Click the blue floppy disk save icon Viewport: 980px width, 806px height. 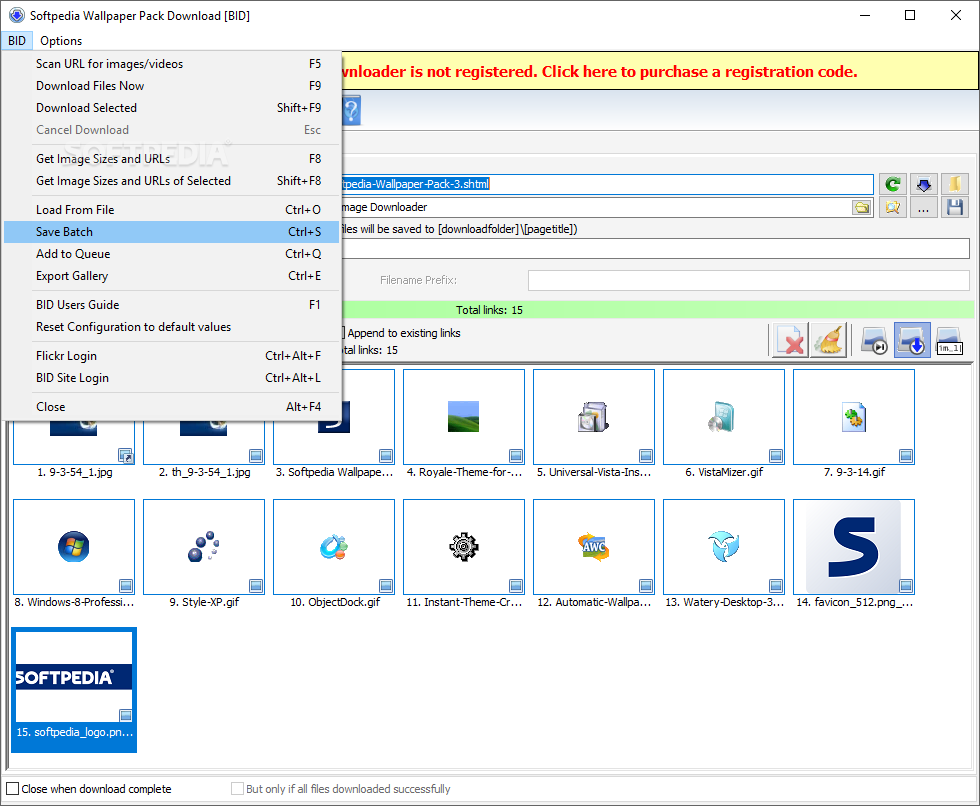point(955,207)
